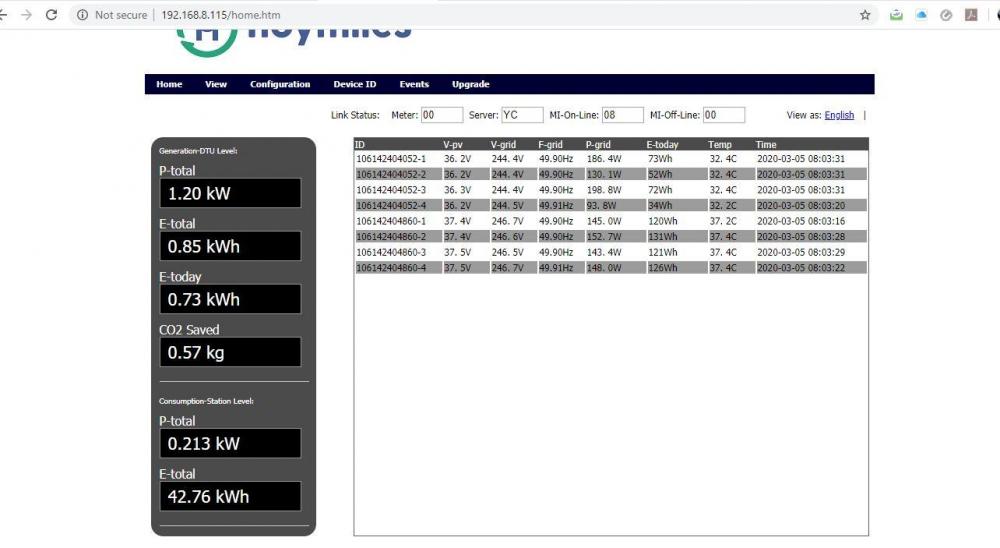
Task: Click the V-pv column header
Action: [453, 145]
